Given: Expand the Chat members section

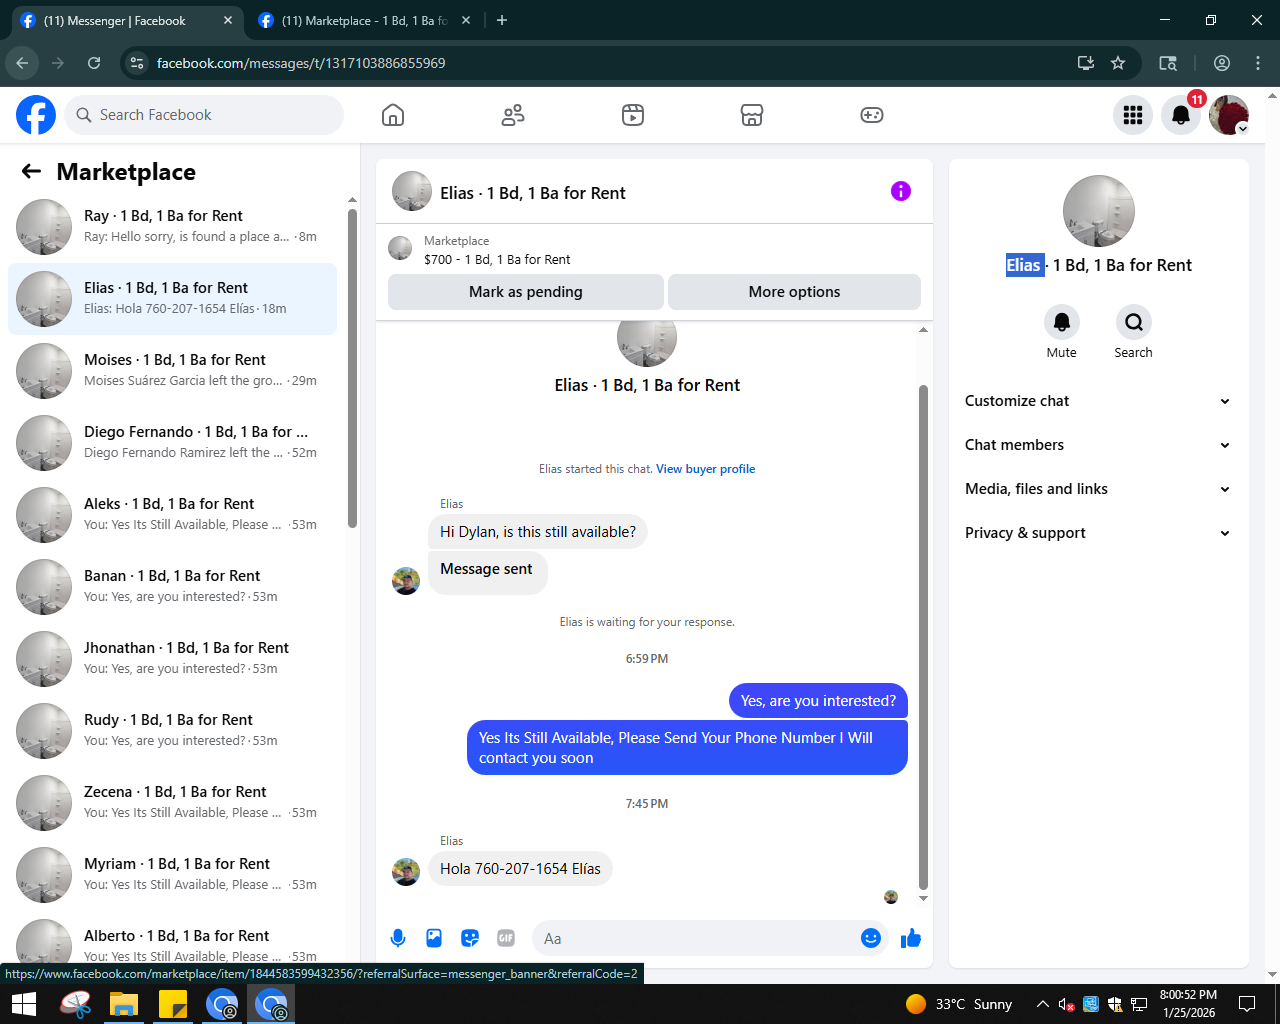Looking at the screenshot, I should pos(1098,445).
